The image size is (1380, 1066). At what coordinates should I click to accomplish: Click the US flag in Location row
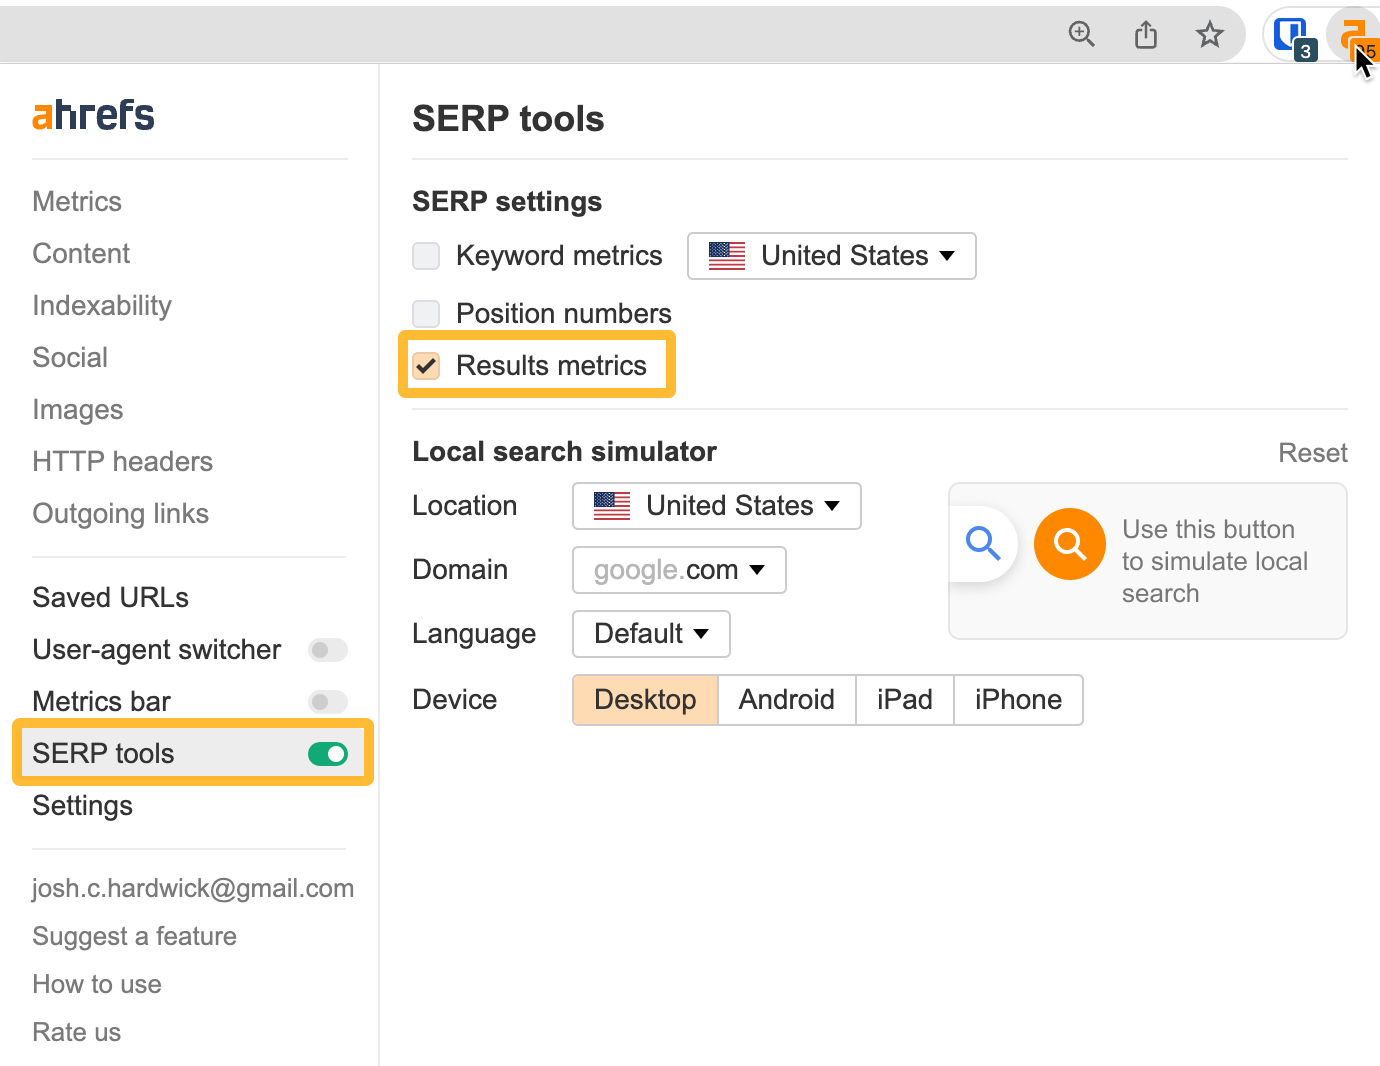[610, 505]
